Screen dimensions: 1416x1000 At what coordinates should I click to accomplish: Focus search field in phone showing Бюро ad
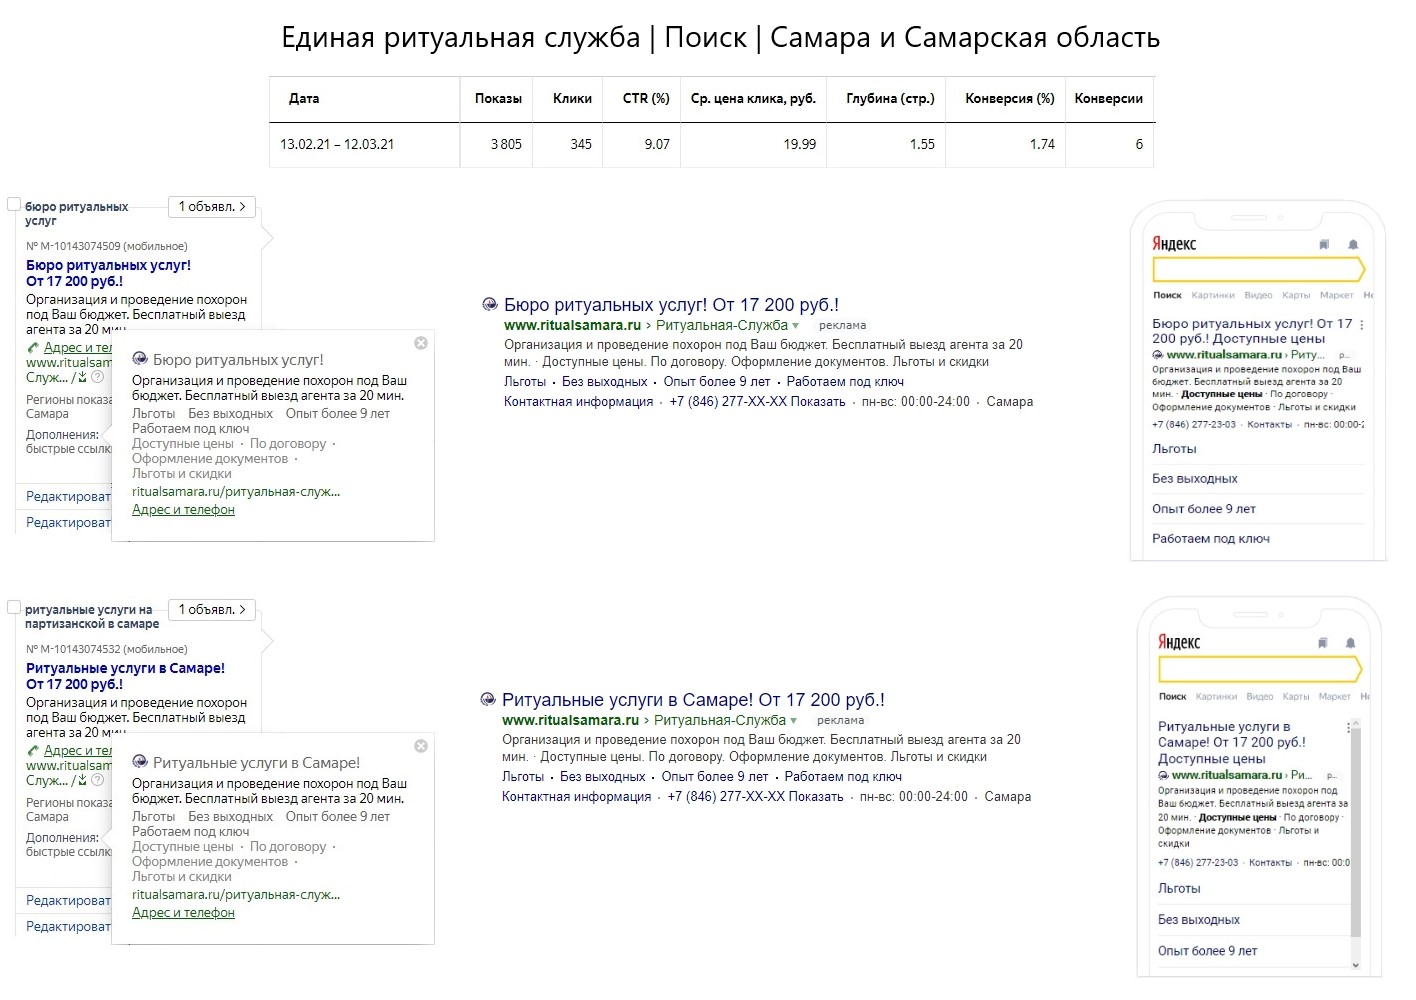tap(1258, 269)
